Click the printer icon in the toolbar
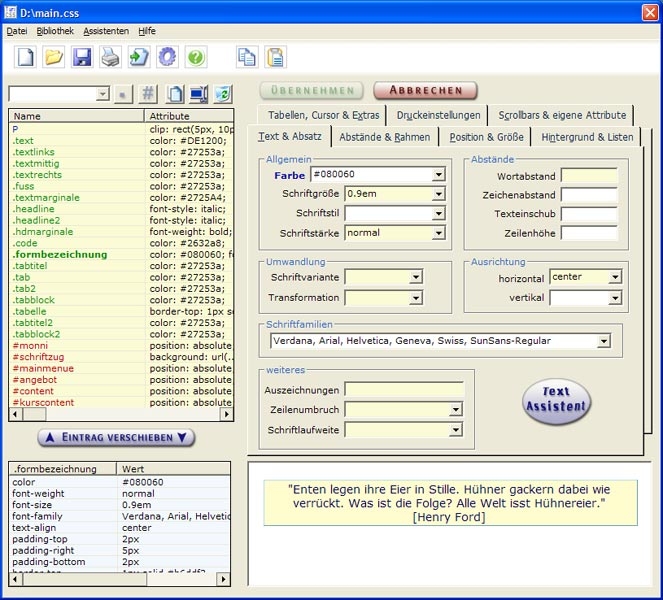The height and width of the screenshot is (600, 663). [110, 57]
